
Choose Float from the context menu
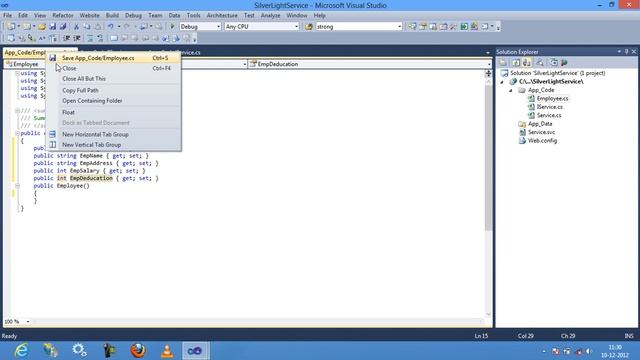coord(113,112)
